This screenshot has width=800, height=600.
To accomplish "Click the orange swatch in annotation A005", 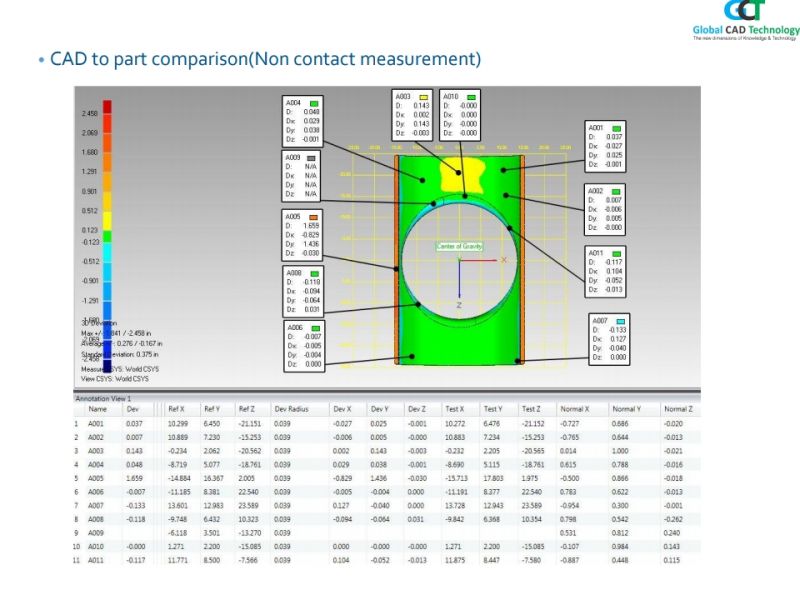I will [x=314, y=217].
